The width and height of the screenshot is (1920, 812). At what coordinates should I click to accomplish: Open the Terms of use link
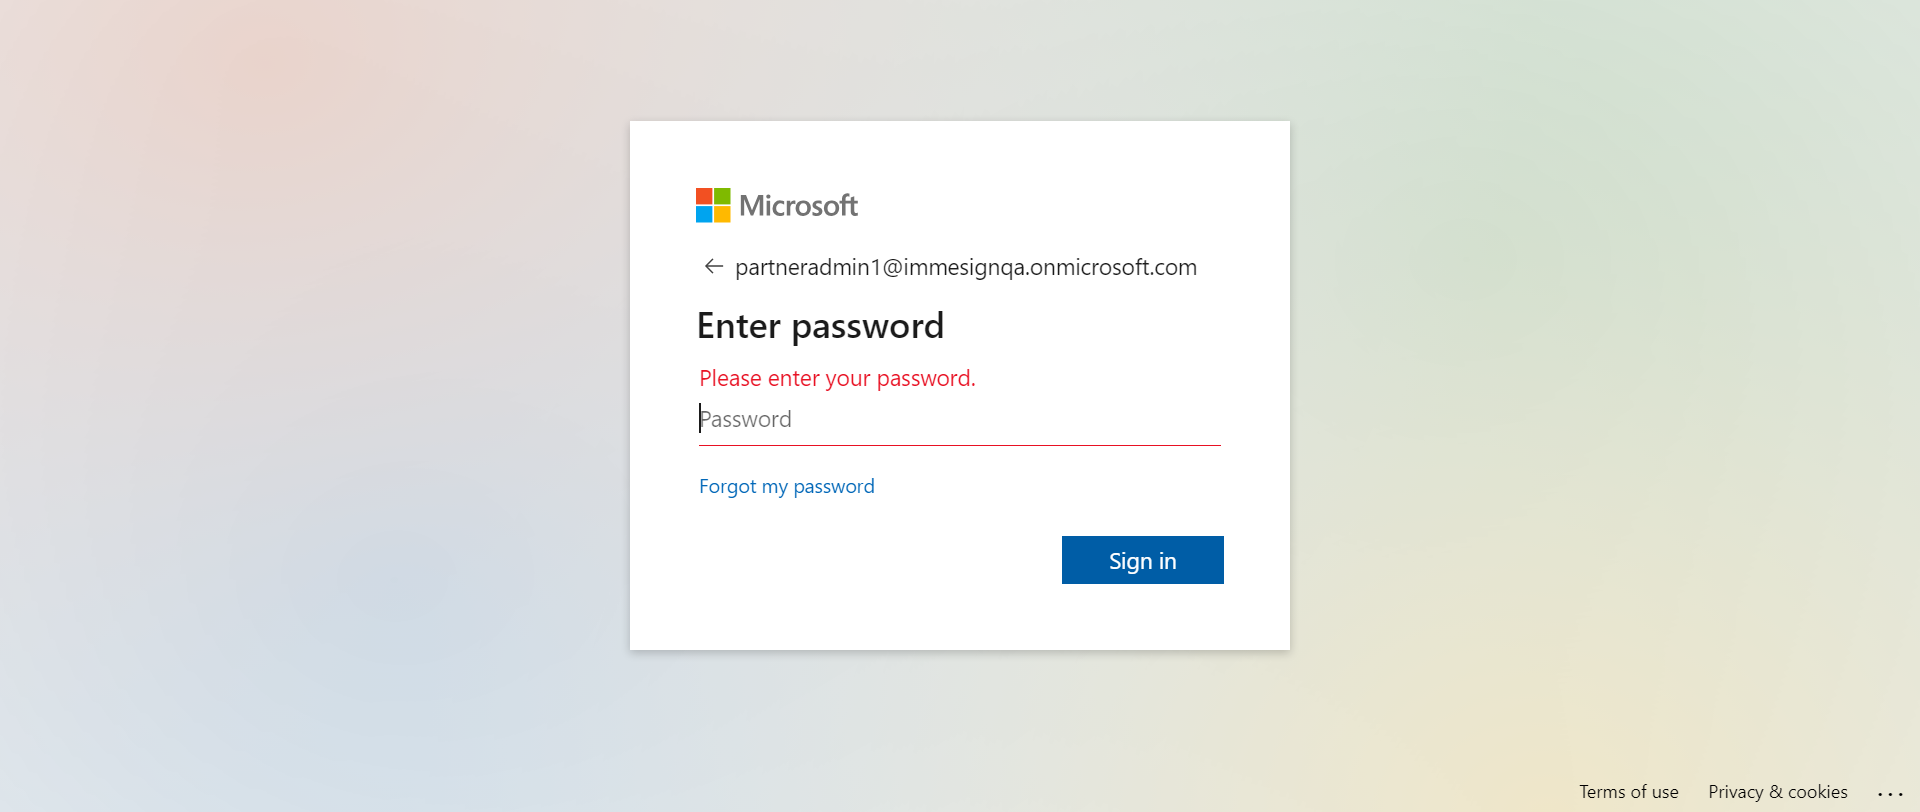click(x=1628, y=792)
